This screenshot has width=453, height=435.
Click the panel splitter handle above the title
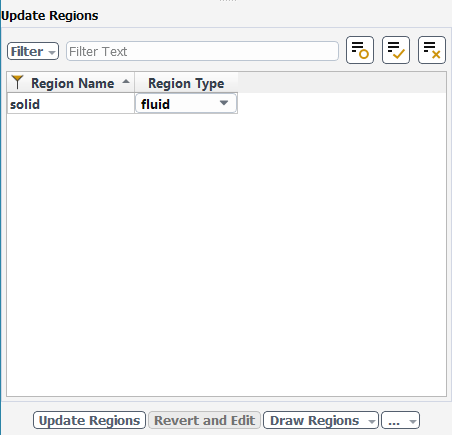[228, 1]
